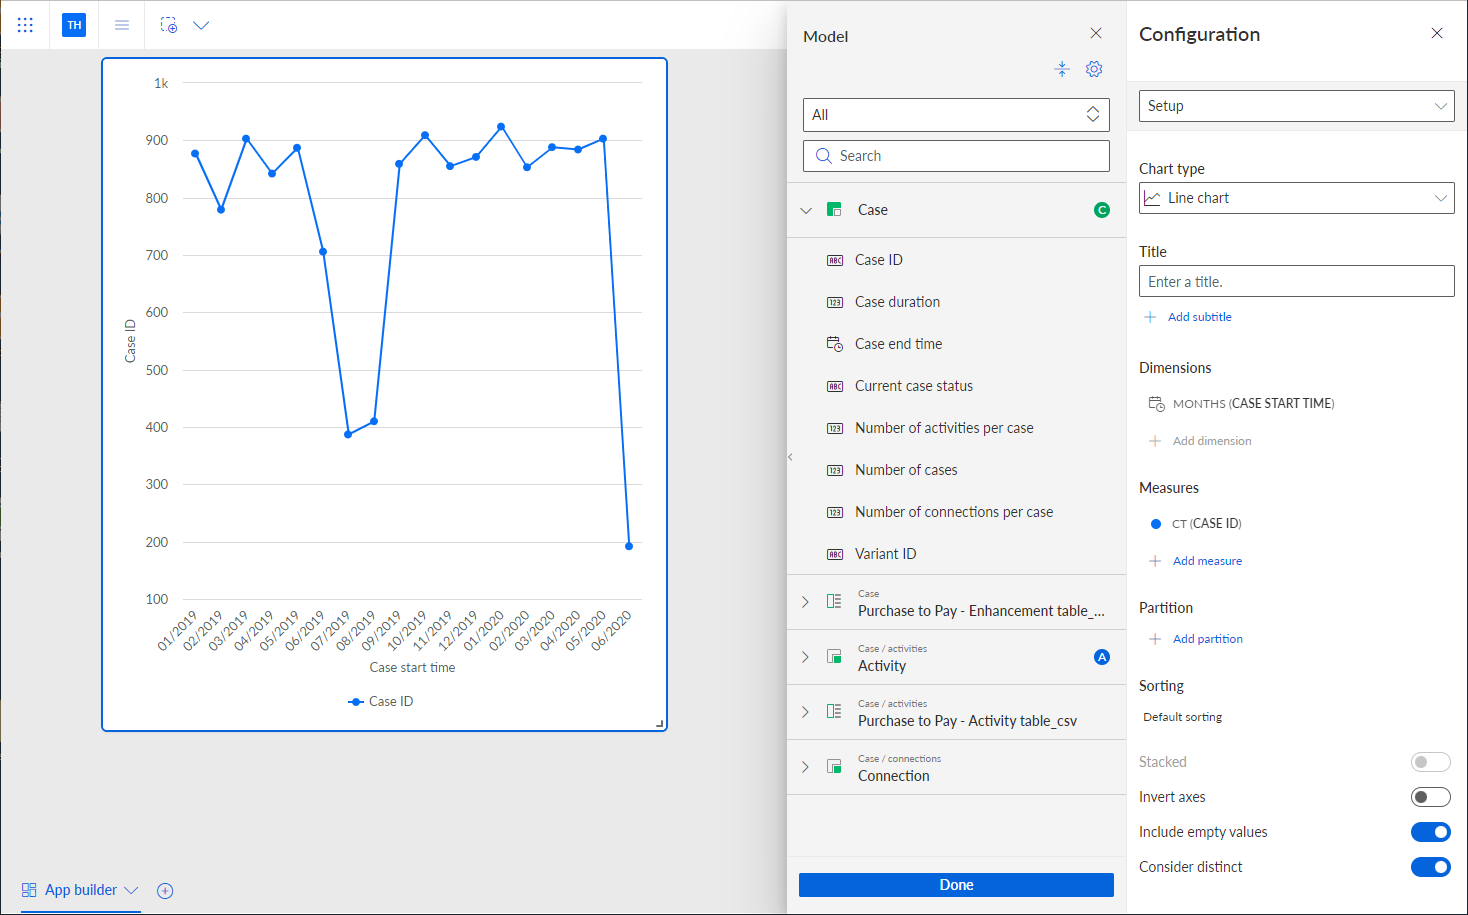Expand the Activity group
The height and width of the screenshot is (915, 1468).
(805, 657)
